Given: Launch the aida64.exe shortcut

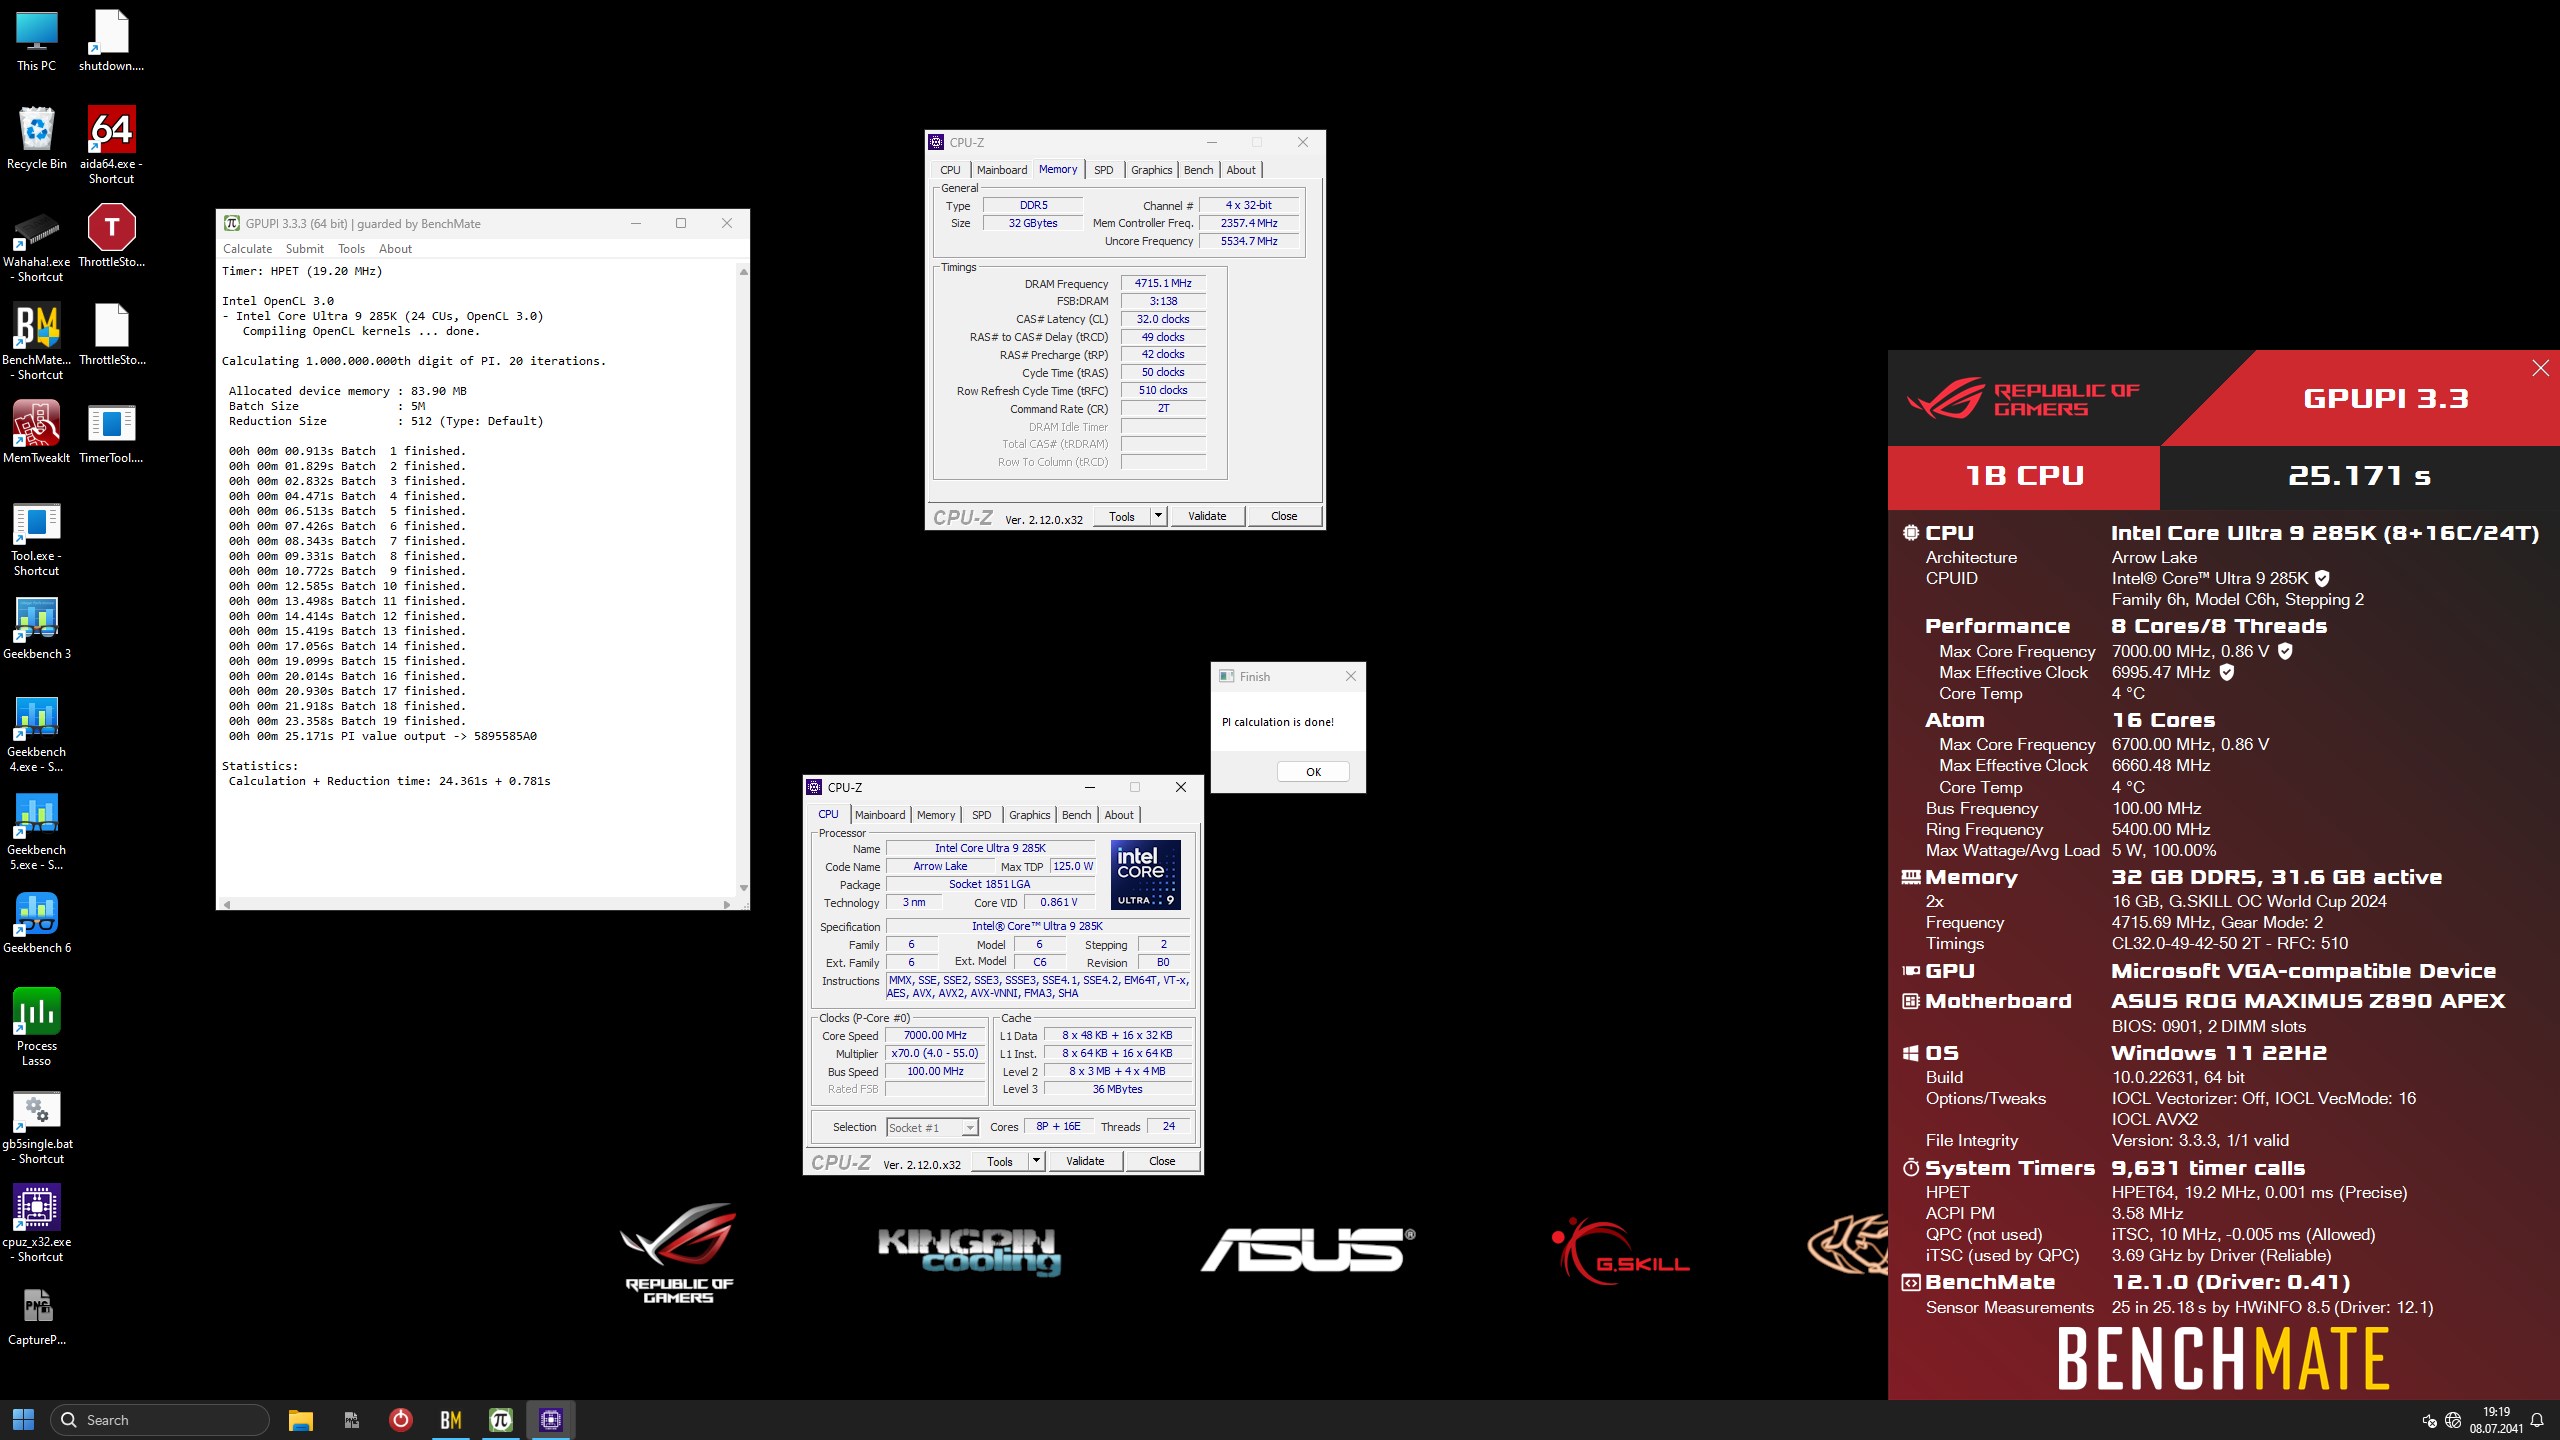Looking at the screenshot, I should point(111,146).
